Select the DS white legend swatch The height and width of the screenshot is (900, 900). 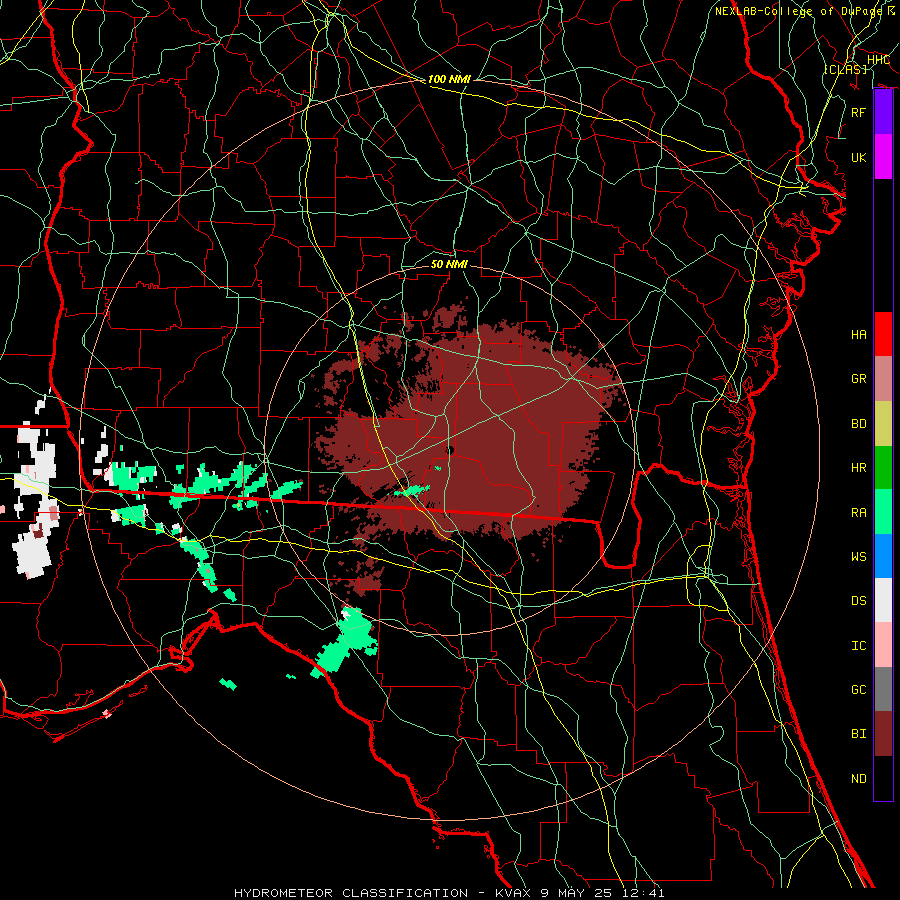(883, 600)
